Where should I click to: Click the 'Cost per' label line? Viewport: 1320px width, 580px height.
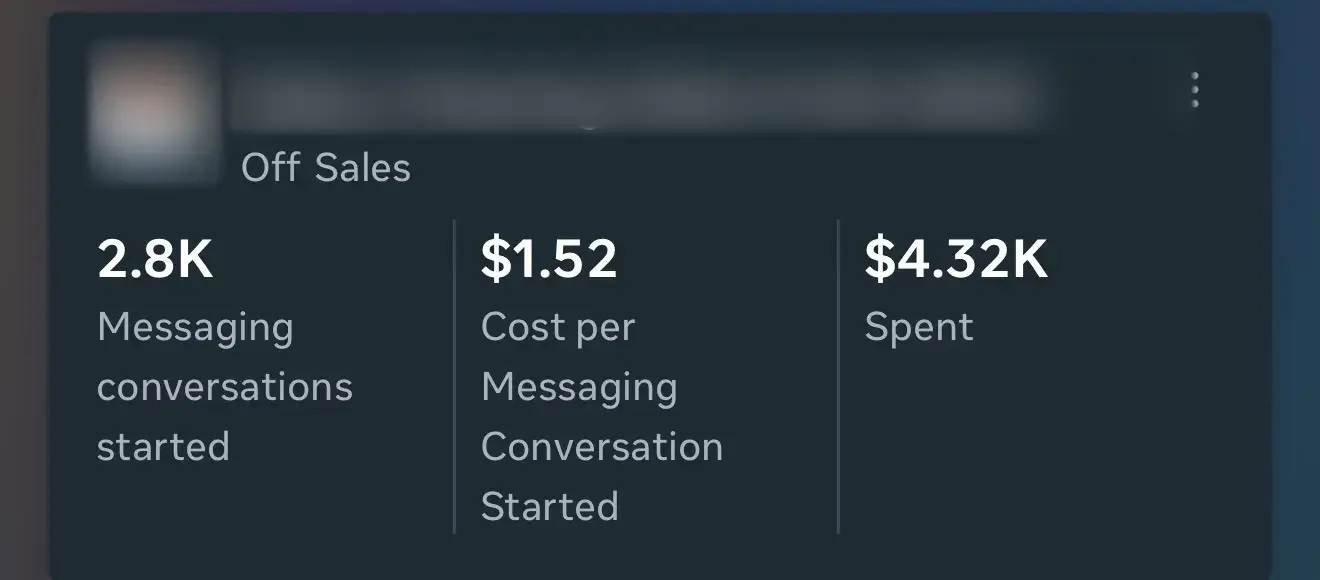click(558, 329)
